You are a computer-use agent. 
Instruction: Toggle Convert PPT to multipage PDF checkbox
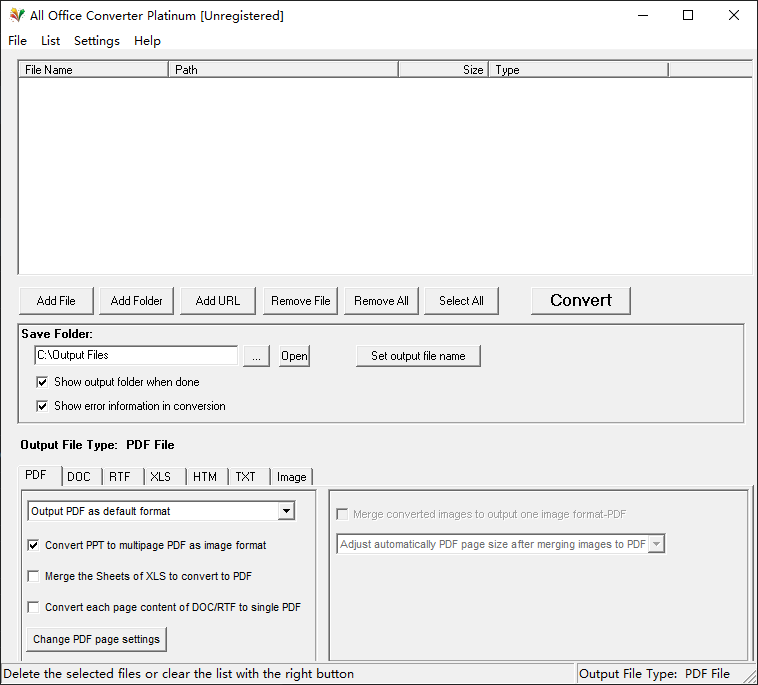pyautogui.click(x=146, y=545)
